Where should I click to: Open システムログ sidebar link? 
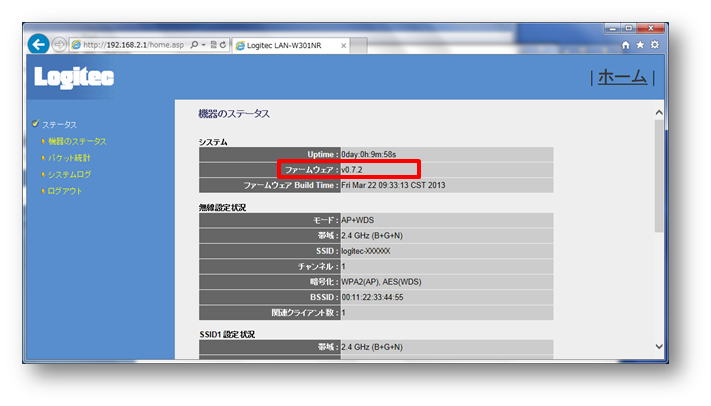click(69, 174)
